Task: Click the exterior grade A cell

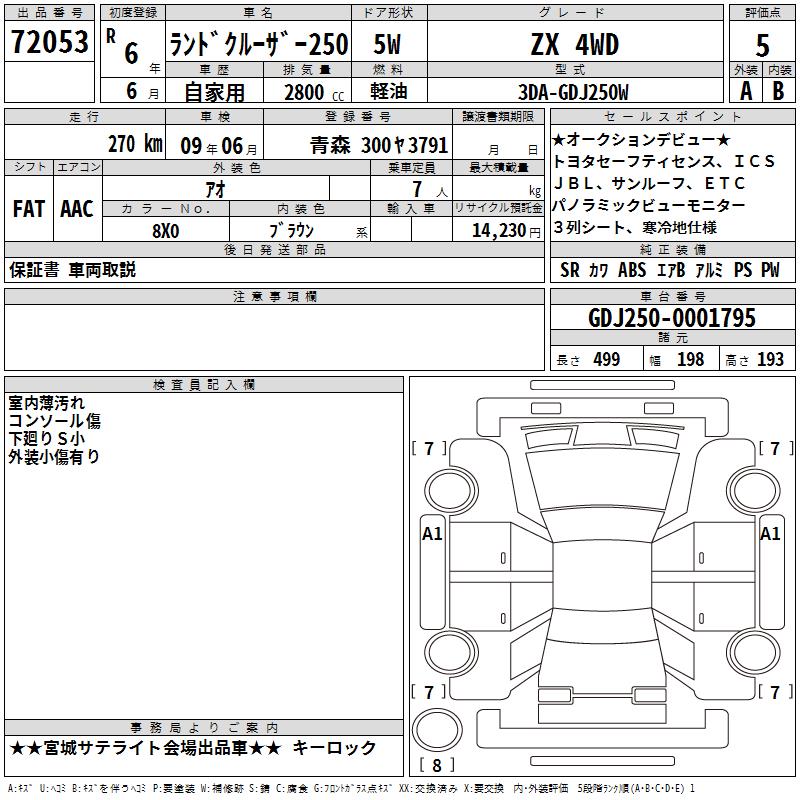Action: click(746, 91)
